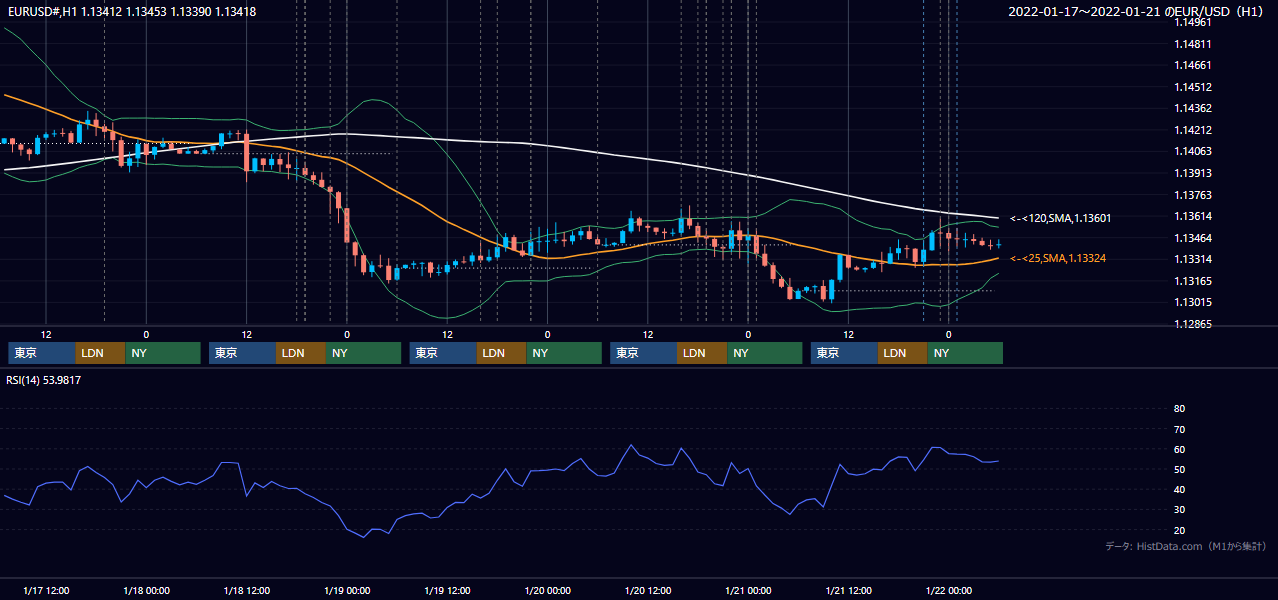The width and height of the screenshot is (1278, 600).
Task: Choose the 1.13015 price label
Action: pyautogui.click(x=1193, y=302)
